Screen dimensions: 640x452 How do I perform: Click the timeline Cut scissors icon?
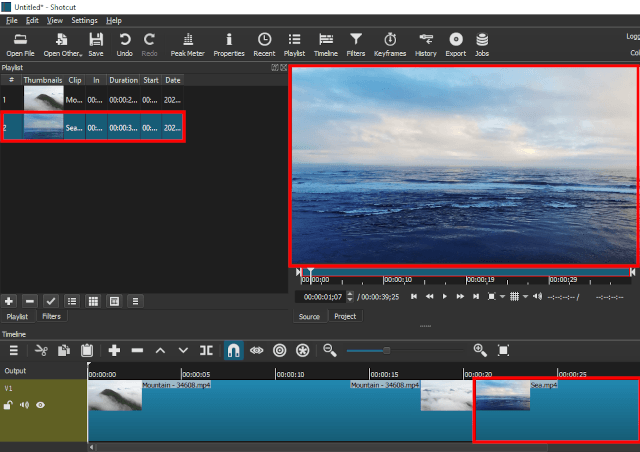[x=41, y=350]
